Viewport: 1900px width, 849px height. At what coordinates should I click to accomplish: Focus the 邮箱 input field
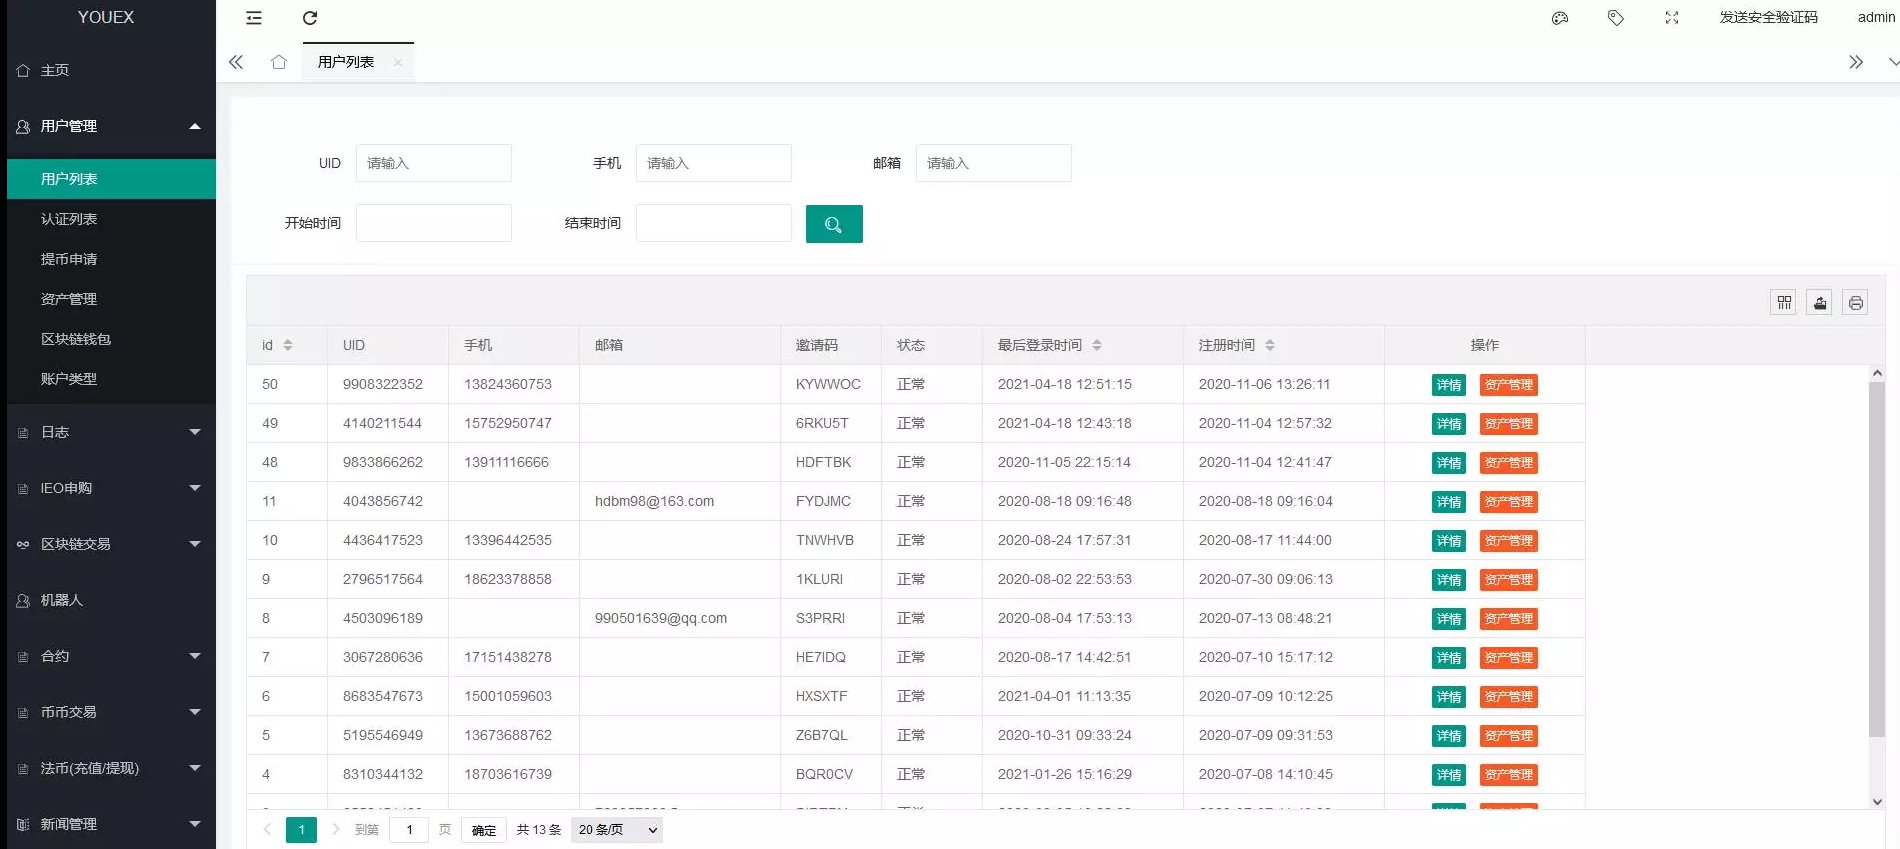[994, 163]
